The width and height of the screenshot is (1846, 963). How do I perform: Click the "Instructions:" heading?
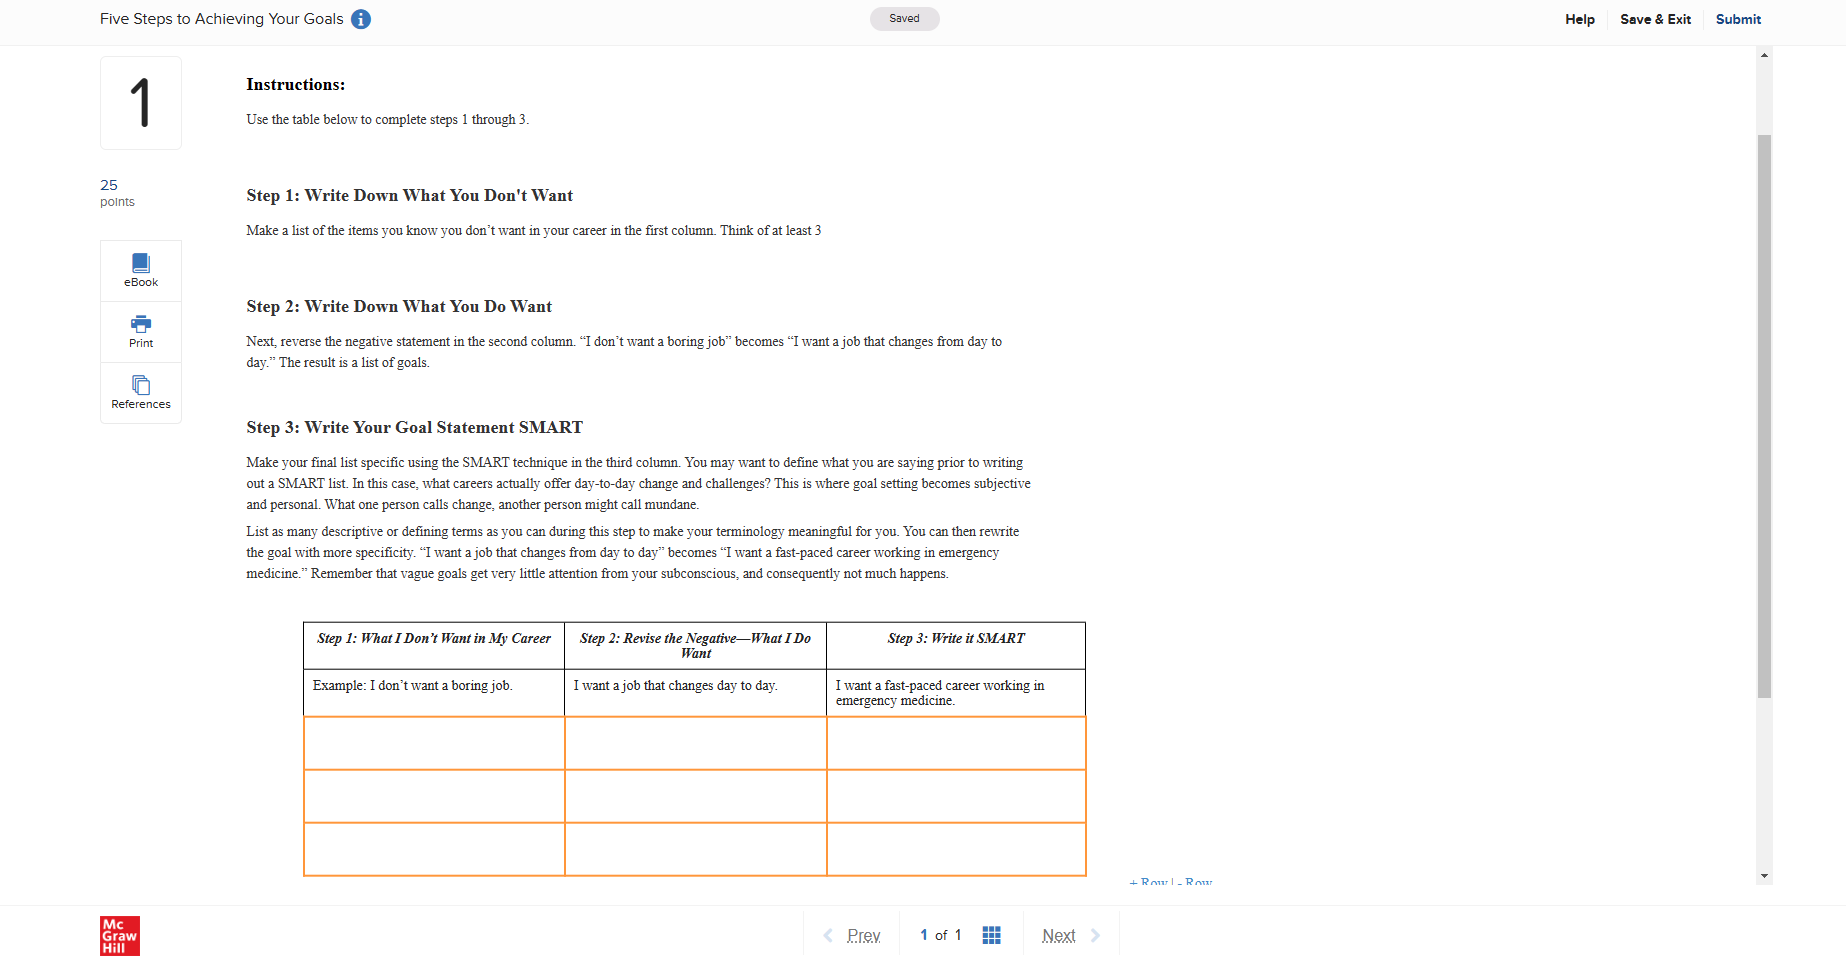coord(296,85)
